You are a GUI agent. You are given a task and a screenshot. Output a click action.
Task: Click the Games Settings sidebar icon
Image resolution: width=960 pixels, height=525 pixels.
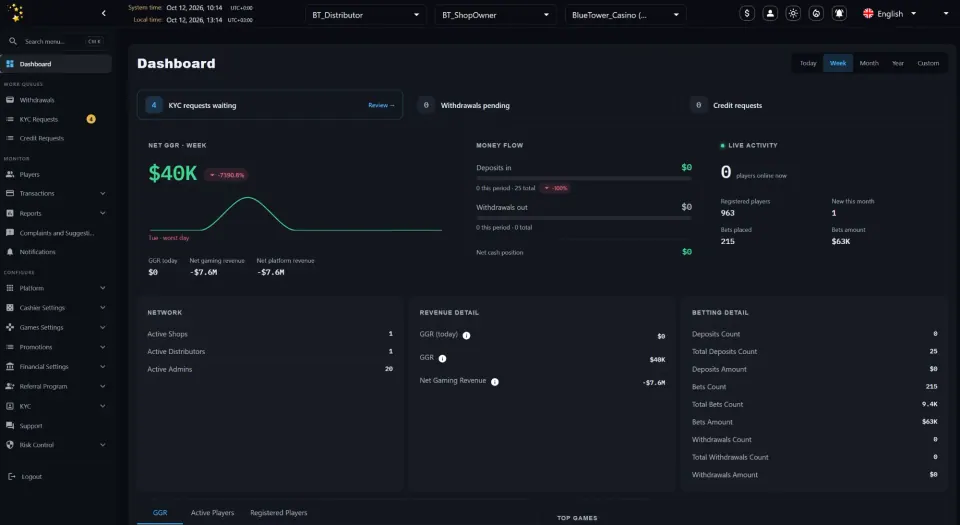(x=10, y=327)
